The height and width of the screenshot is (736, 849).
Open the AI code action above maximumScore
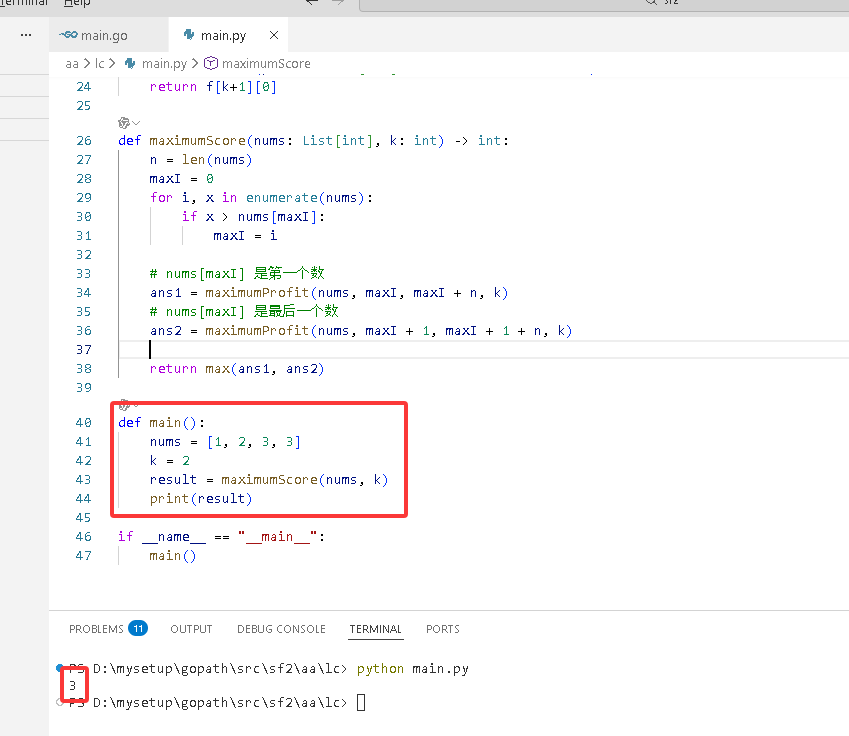124,123
